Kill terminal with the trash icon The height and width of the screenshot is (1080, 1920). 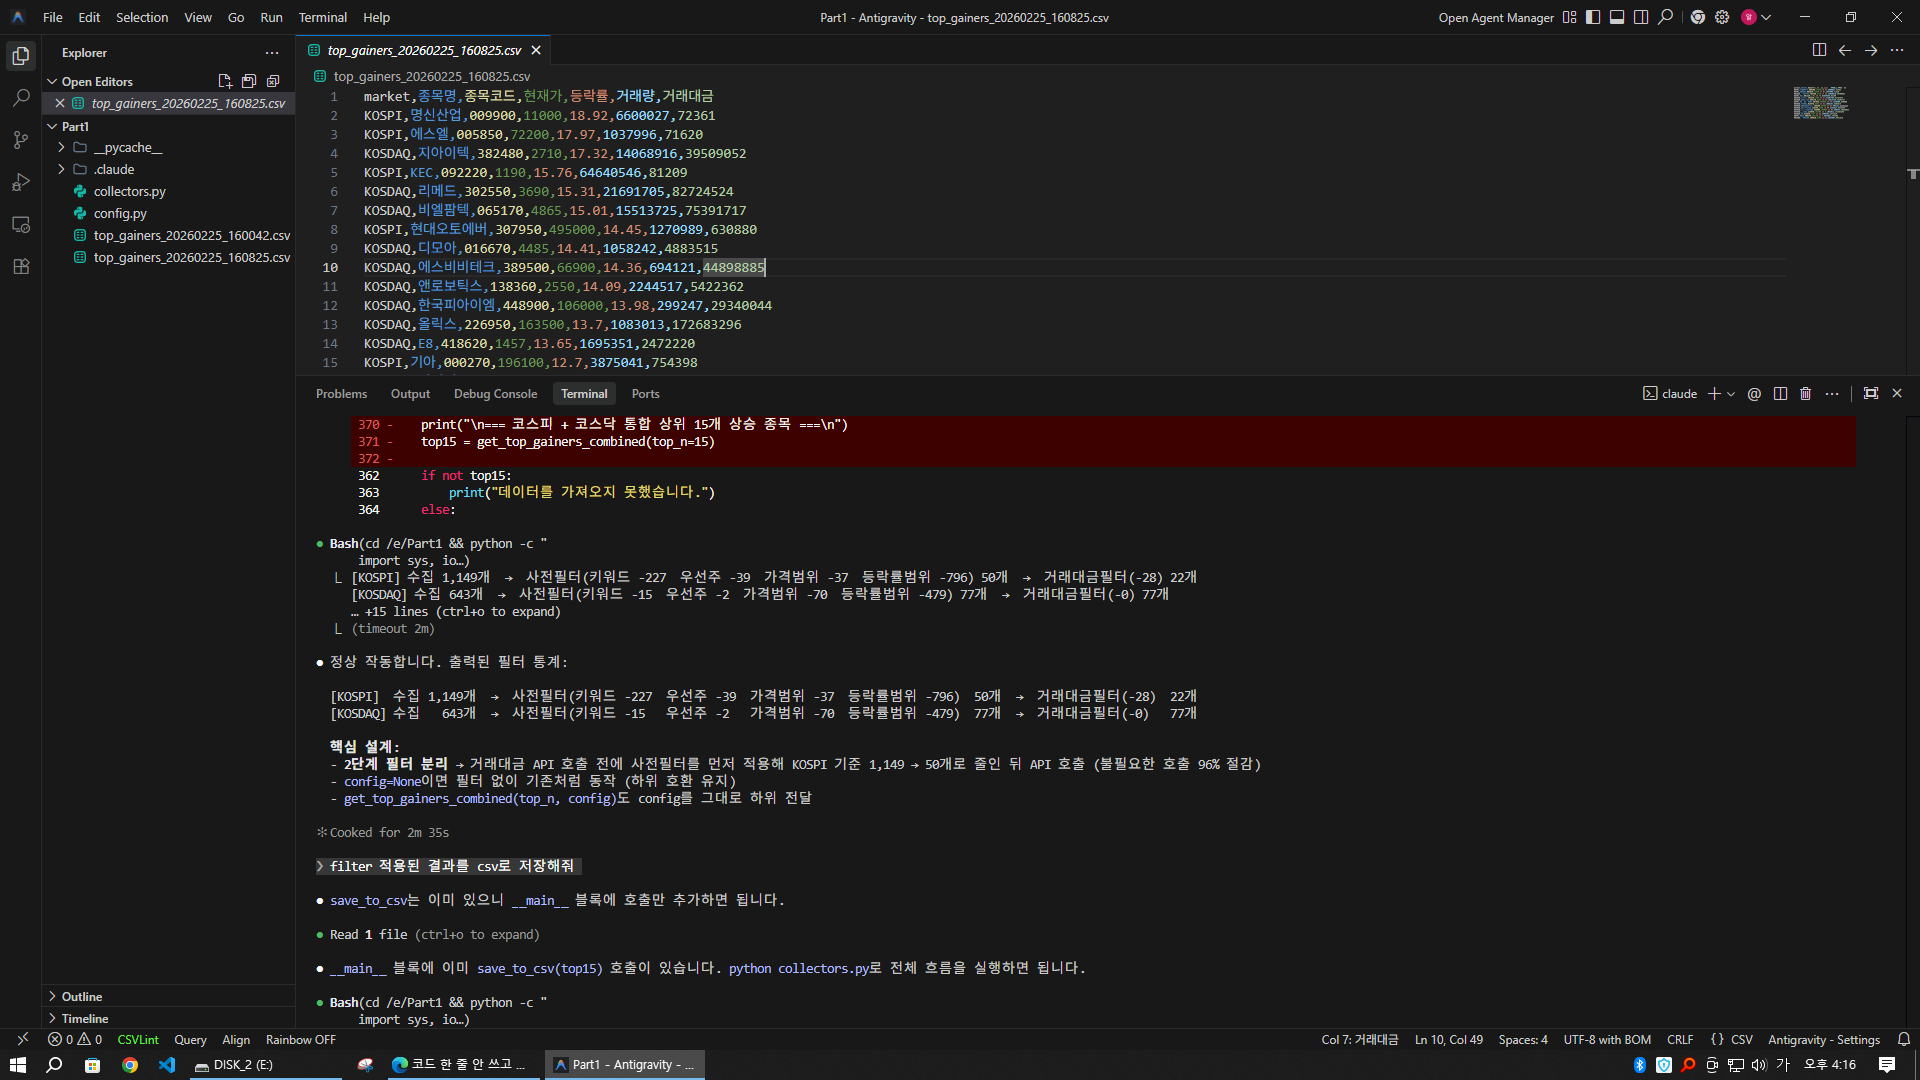point(1805,394)
